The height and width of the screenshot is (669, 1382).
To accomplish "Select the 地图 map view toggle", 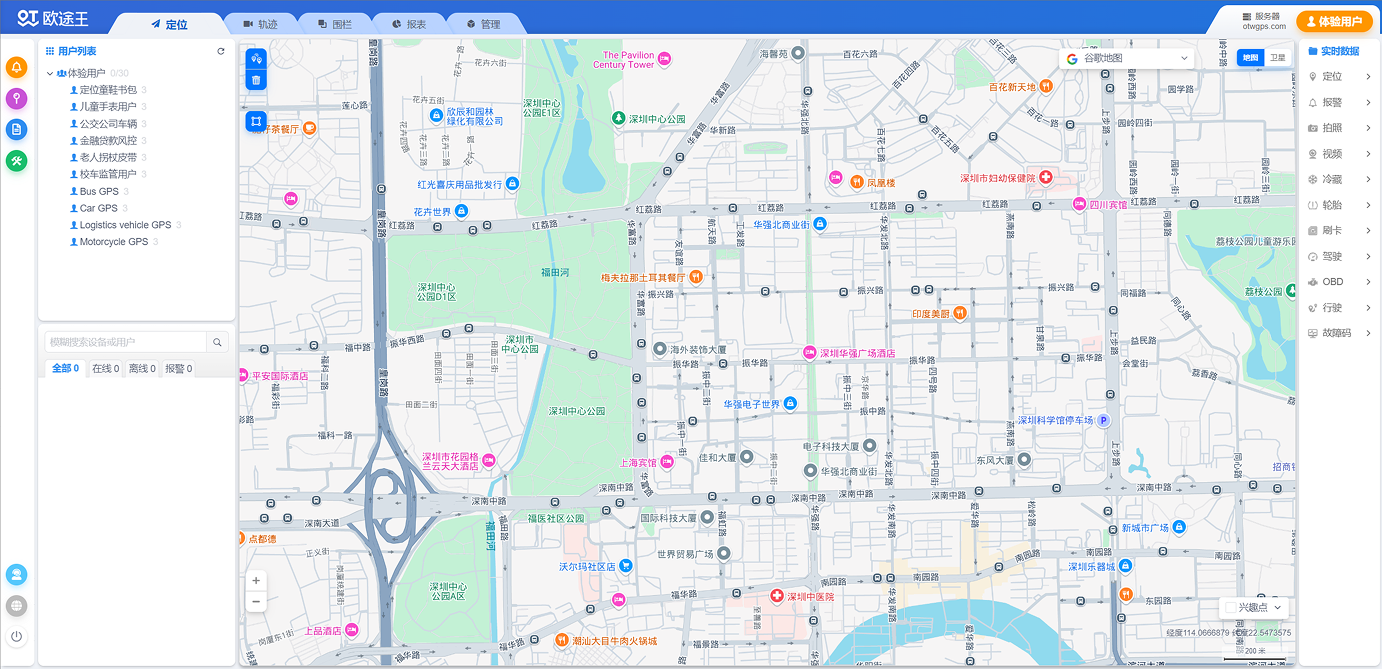I will click(1250, 58).
